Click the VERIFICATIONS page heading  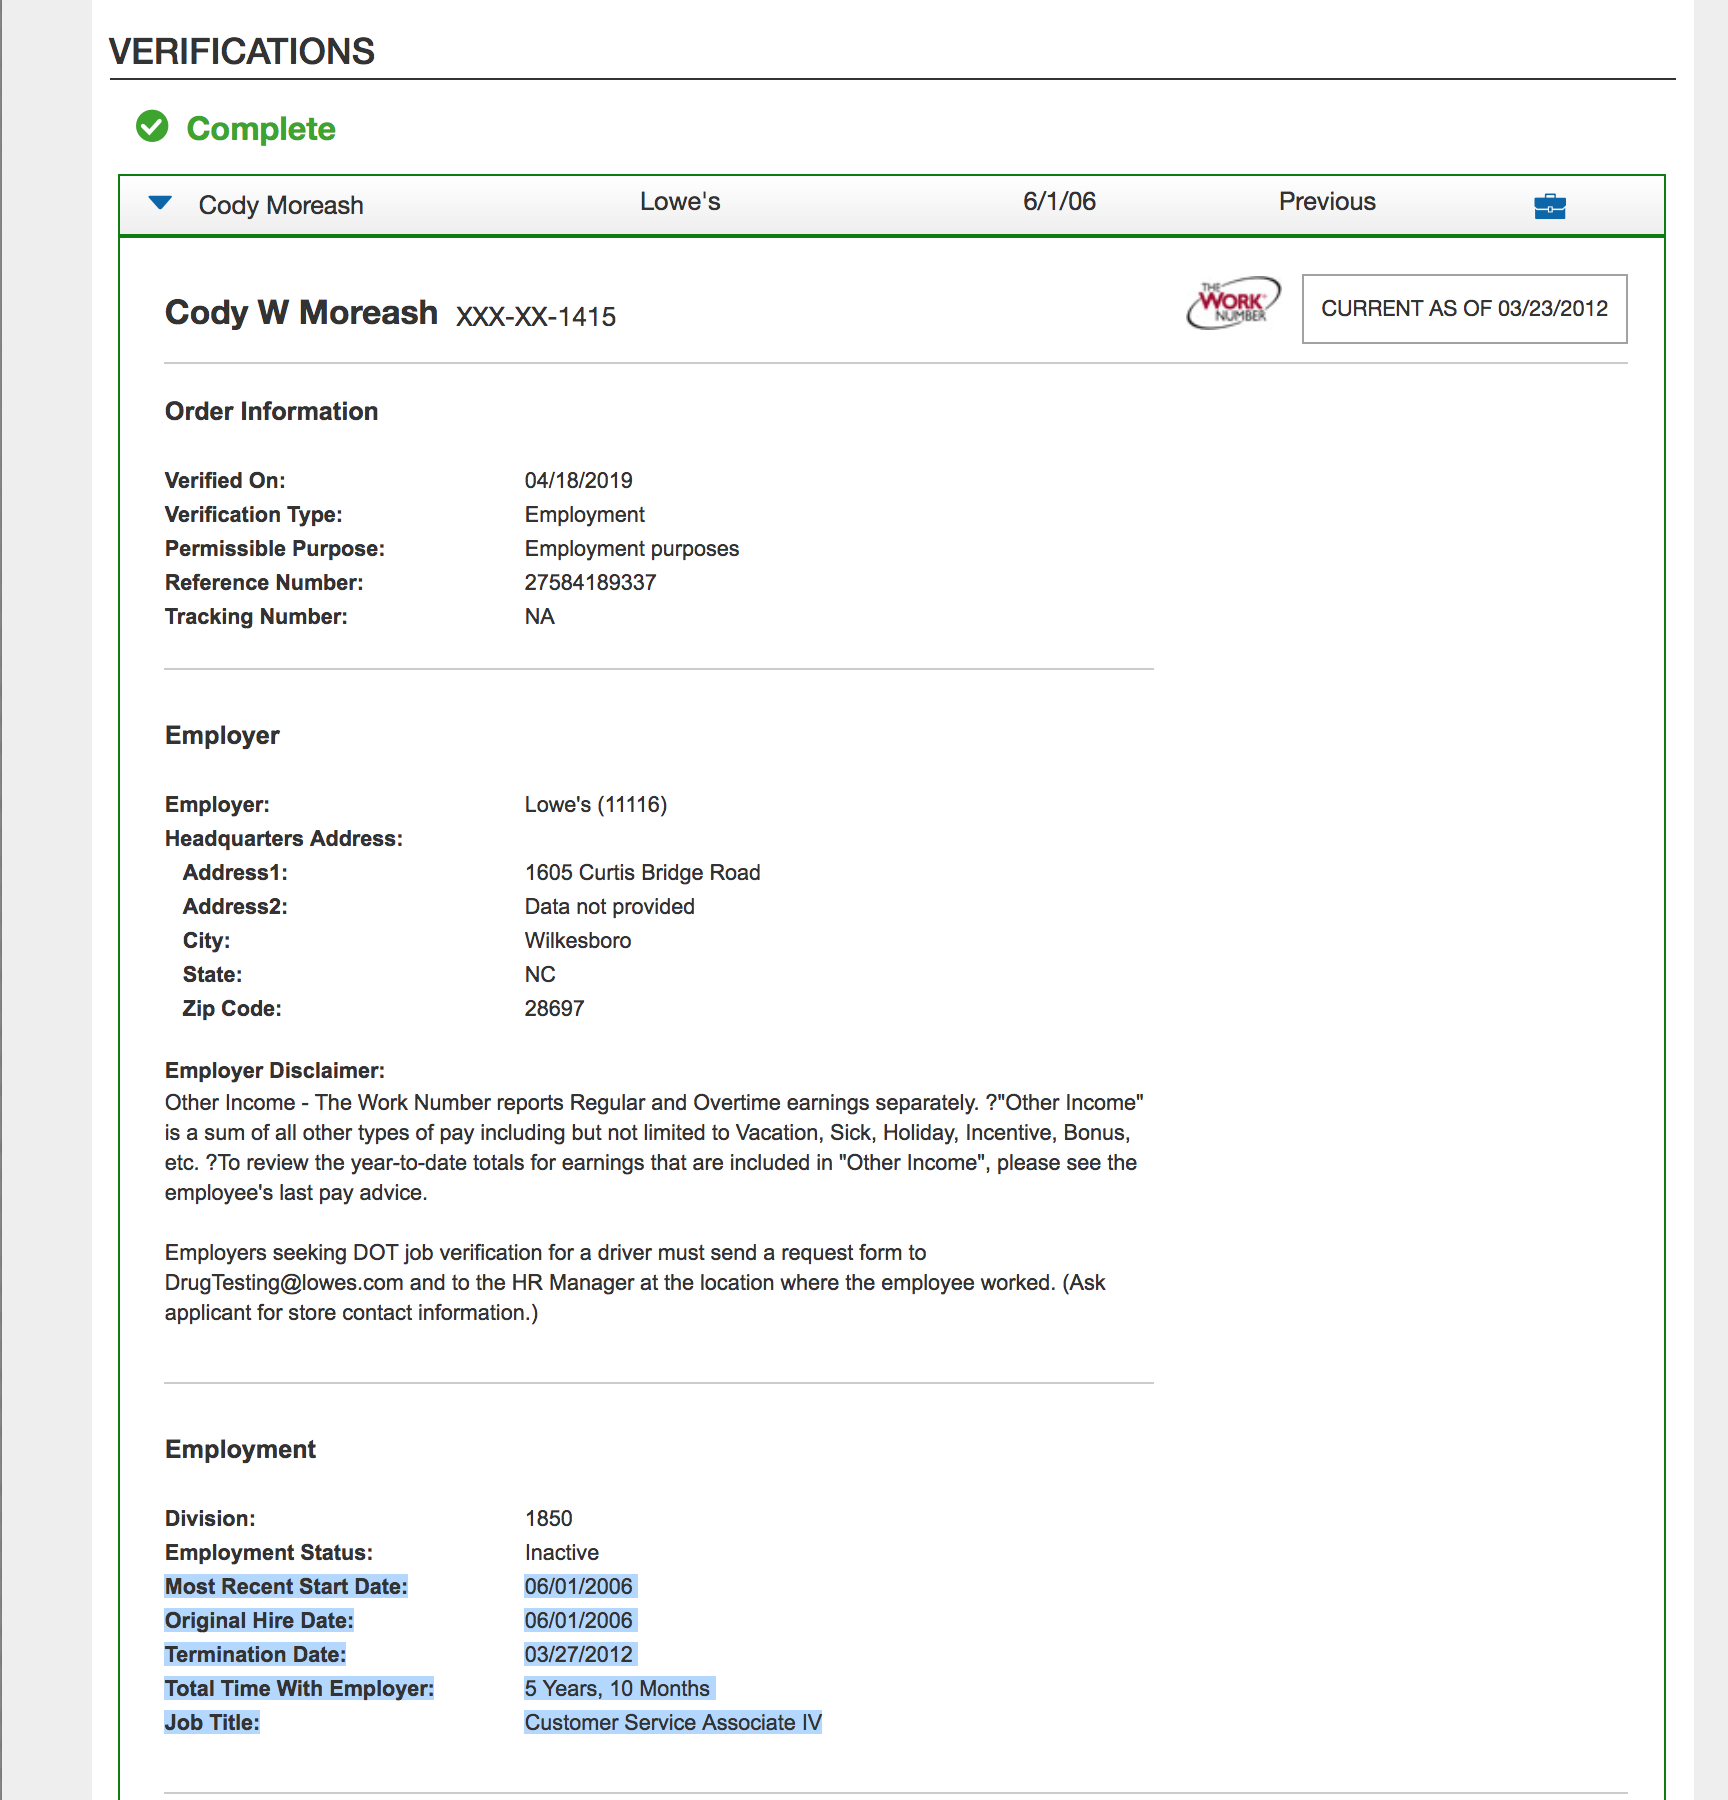click(241, 51)
